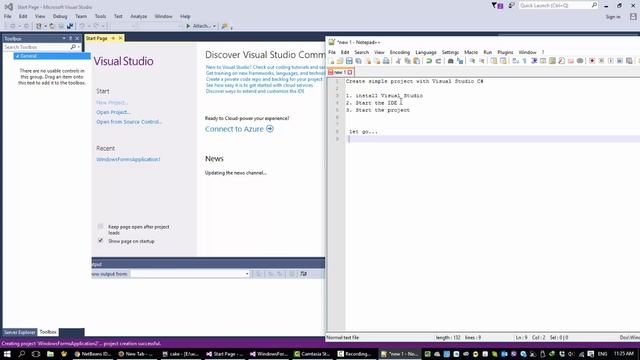This screenshot has width=640, height=360.
Task: Pin the Start Page tab
Action: tap(113, 38)
